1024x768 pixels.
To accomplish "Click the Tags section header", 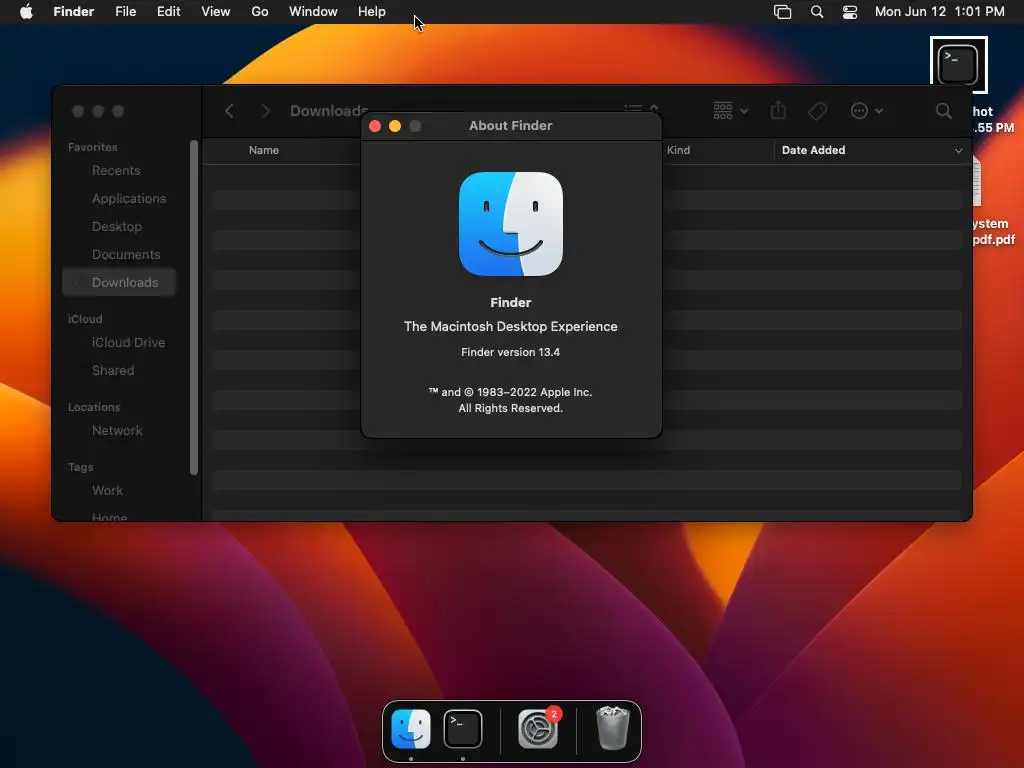I will tap(80, 467).
